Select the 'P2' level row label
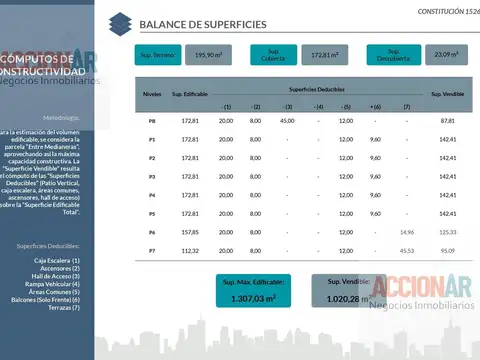480x360 pixels. coord(152,158)
